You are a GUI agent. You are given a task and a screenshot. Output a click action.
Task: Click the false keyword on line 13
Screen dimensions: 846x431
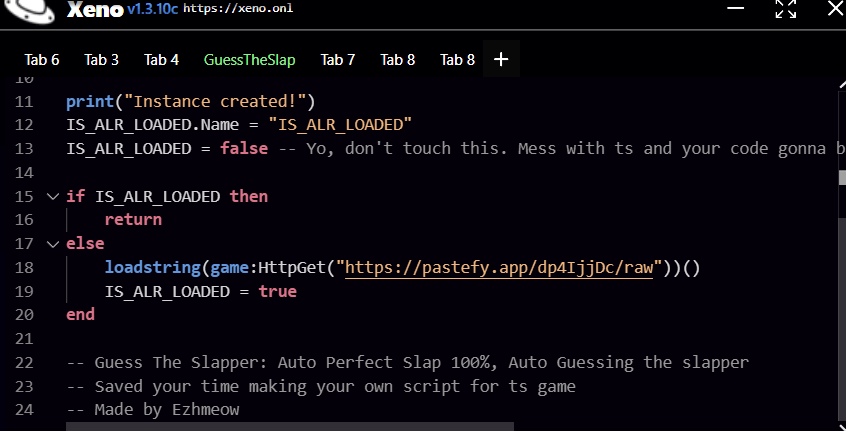[244, 148]
